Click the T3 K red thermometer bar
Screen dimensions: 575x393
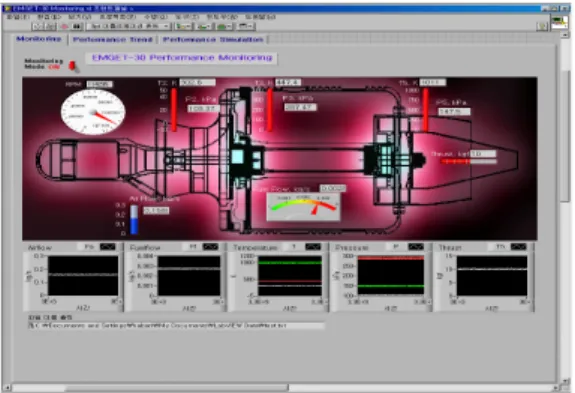pyautogui.click(x=270, y=109)
